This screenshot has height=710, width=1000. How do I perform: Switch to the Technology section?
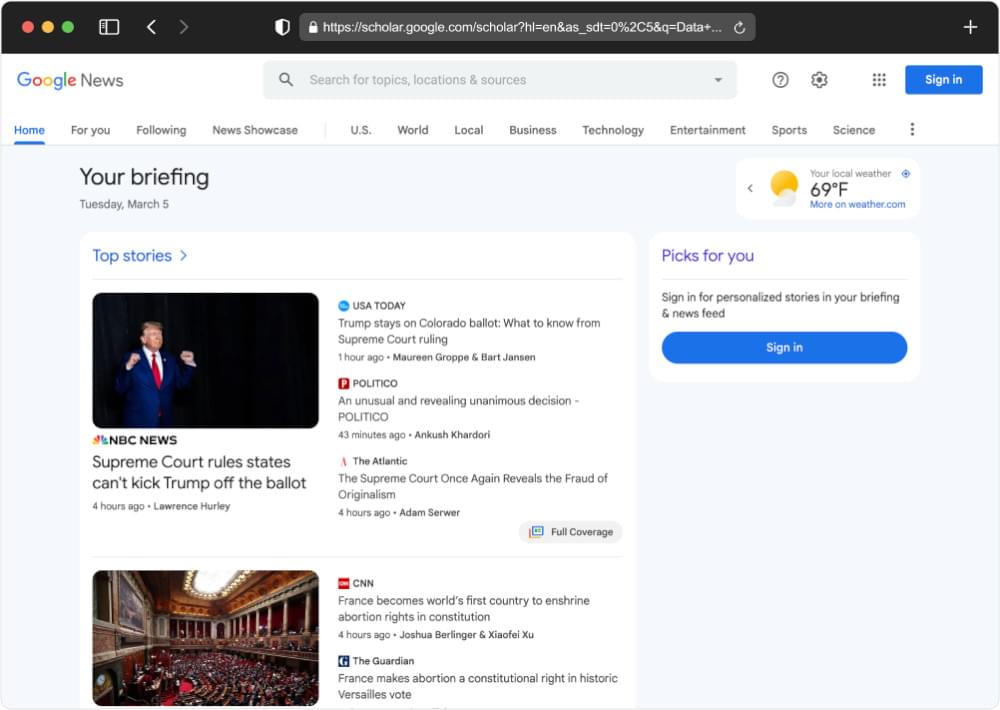[x=612, y=130]
